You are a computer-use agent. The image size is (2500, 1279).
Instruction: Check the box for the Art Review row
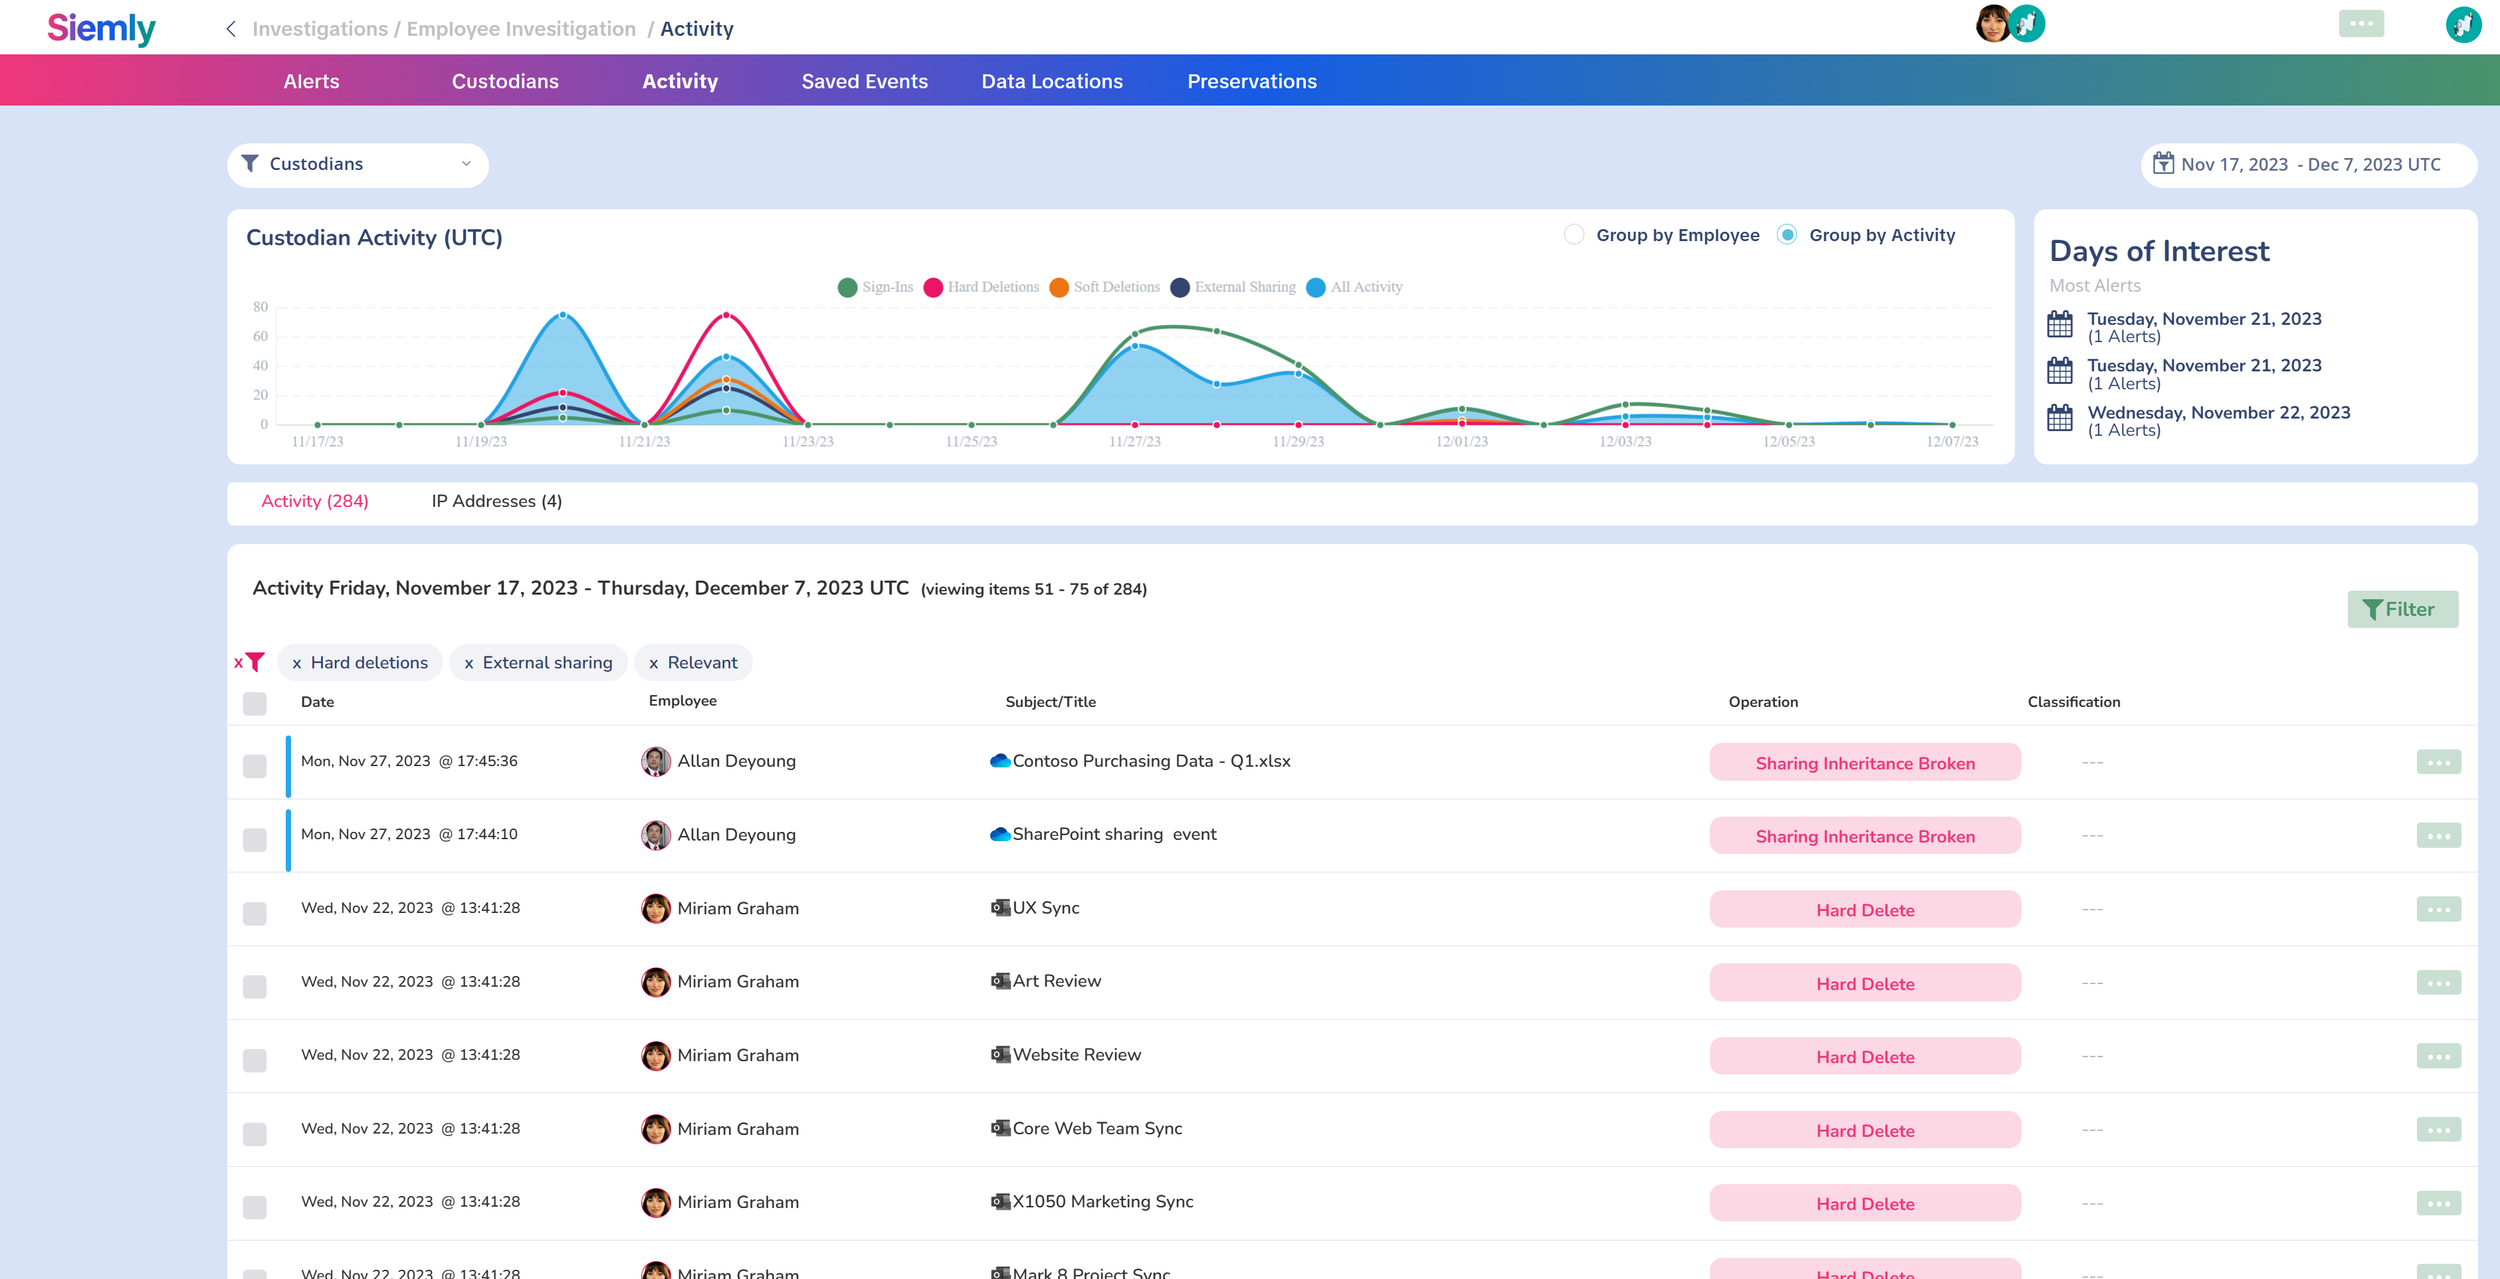pyautogui.click(x=255, y=986)
